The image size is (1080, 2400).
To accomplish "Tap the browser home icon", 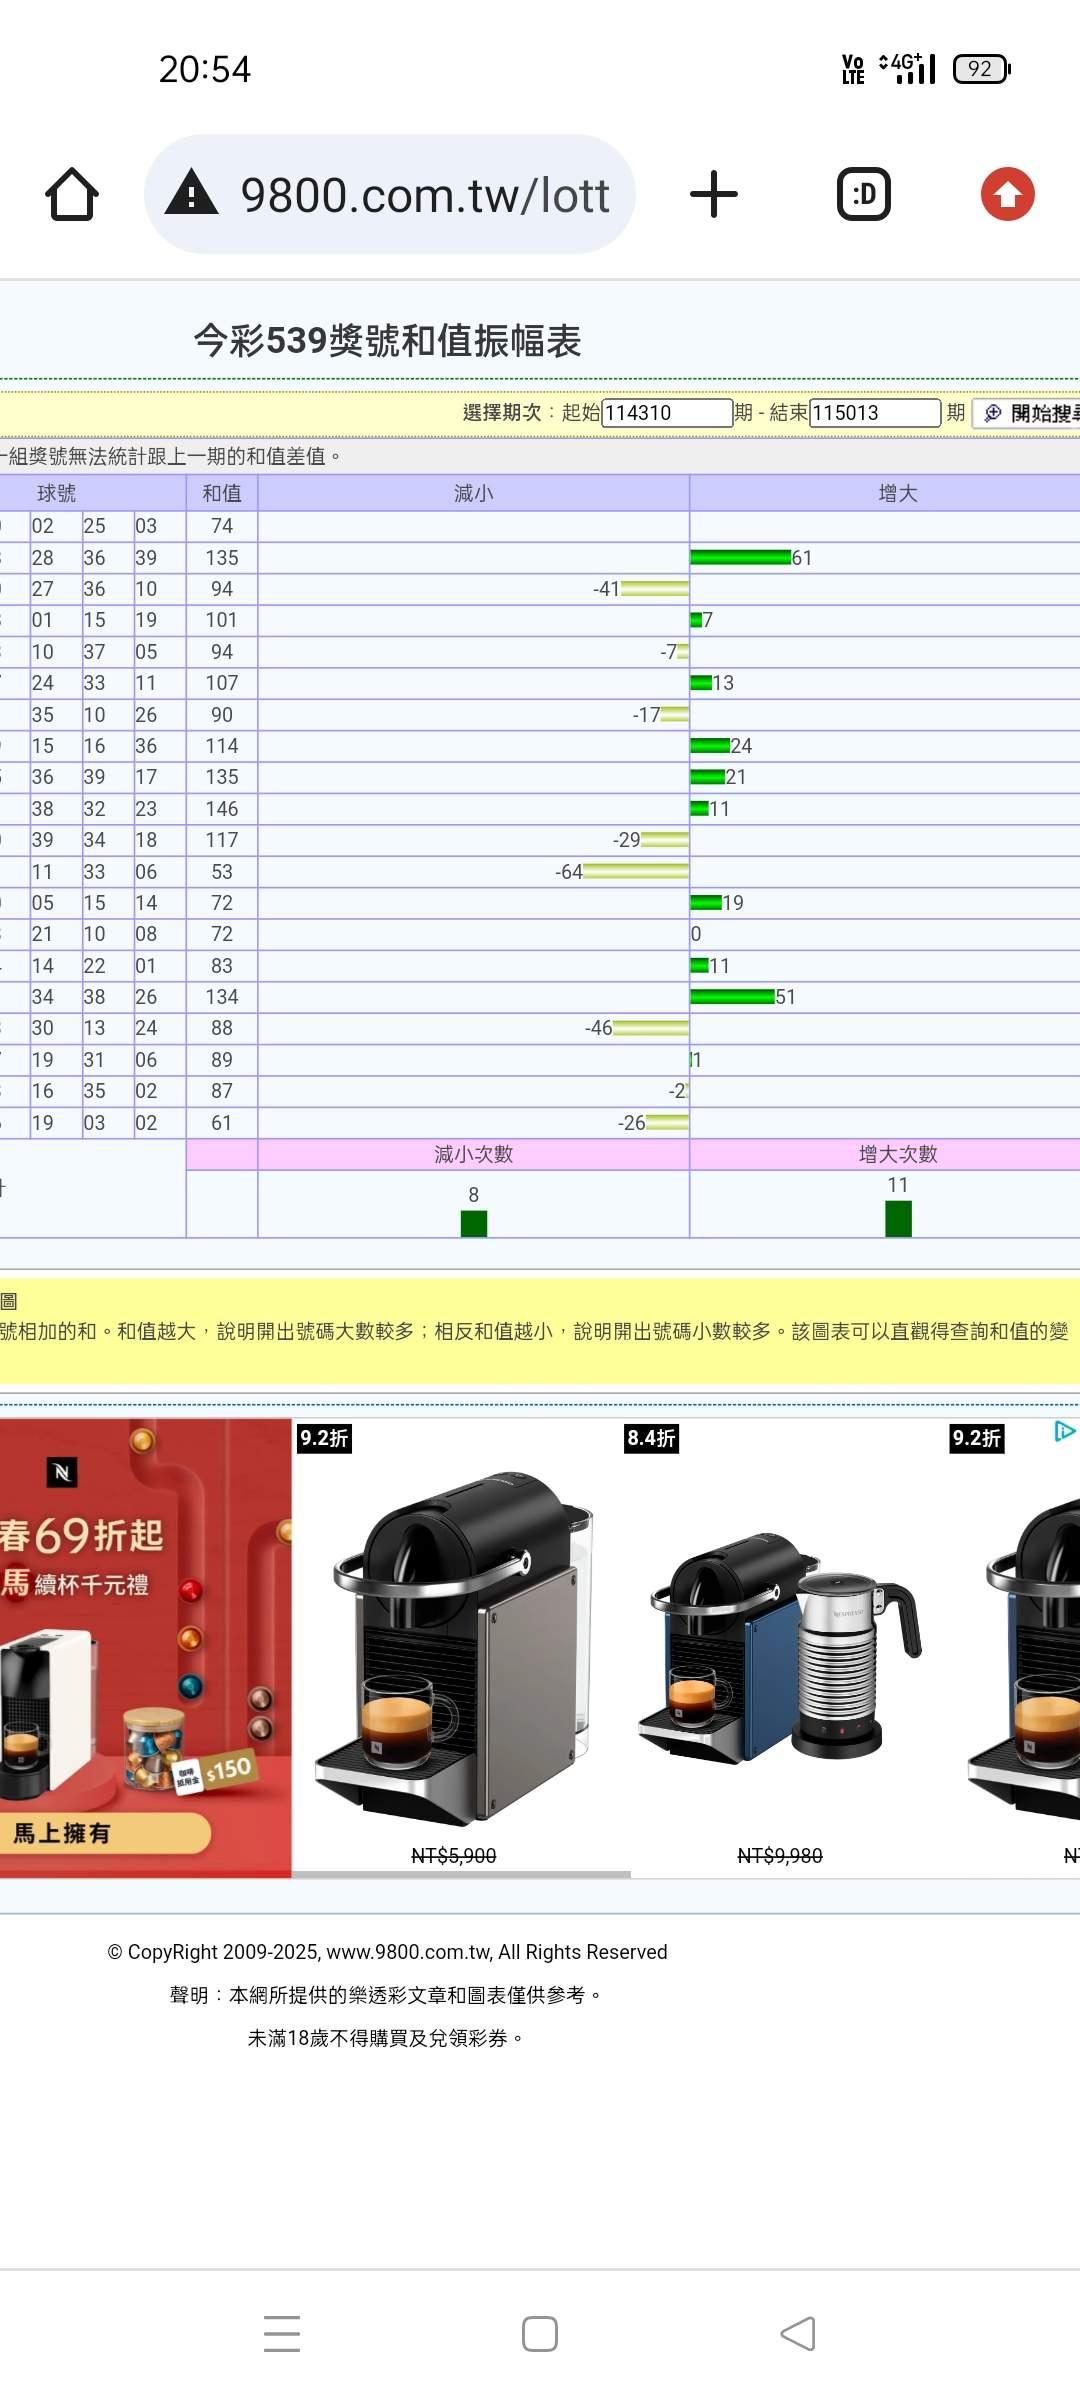I will [x=72, y=194].
